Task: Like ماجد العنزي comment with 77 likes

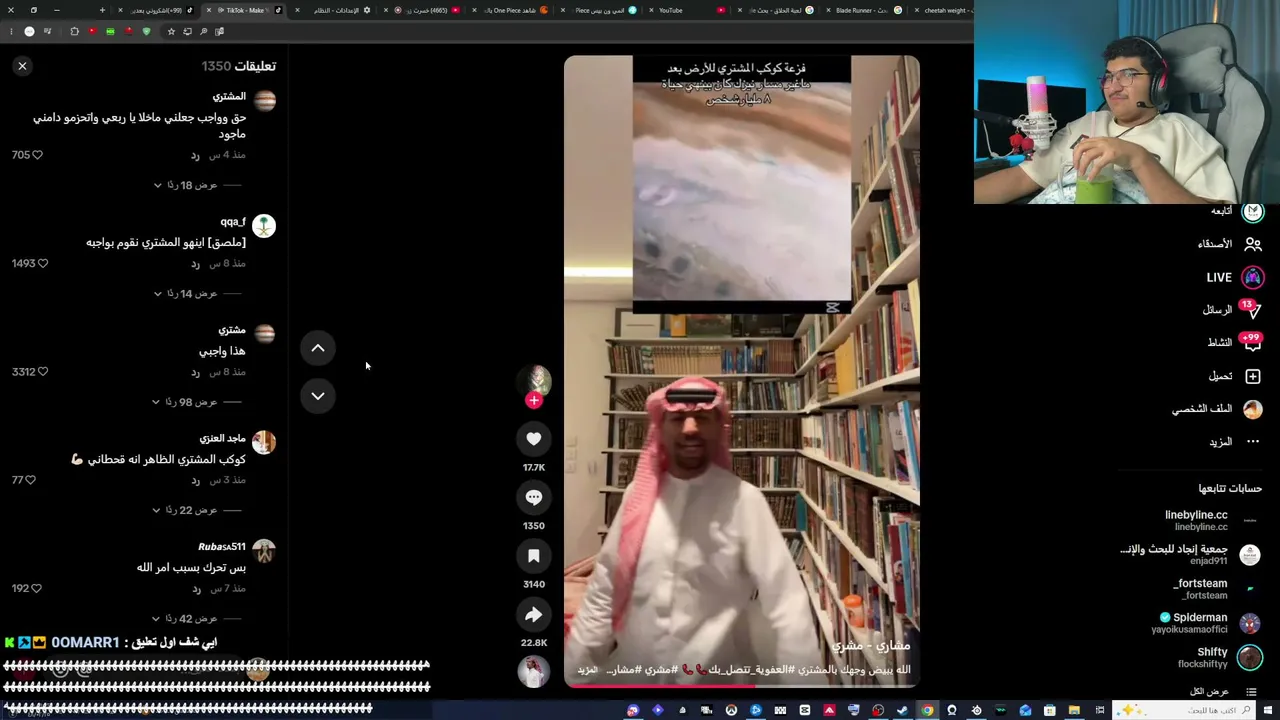Action: 30,480
